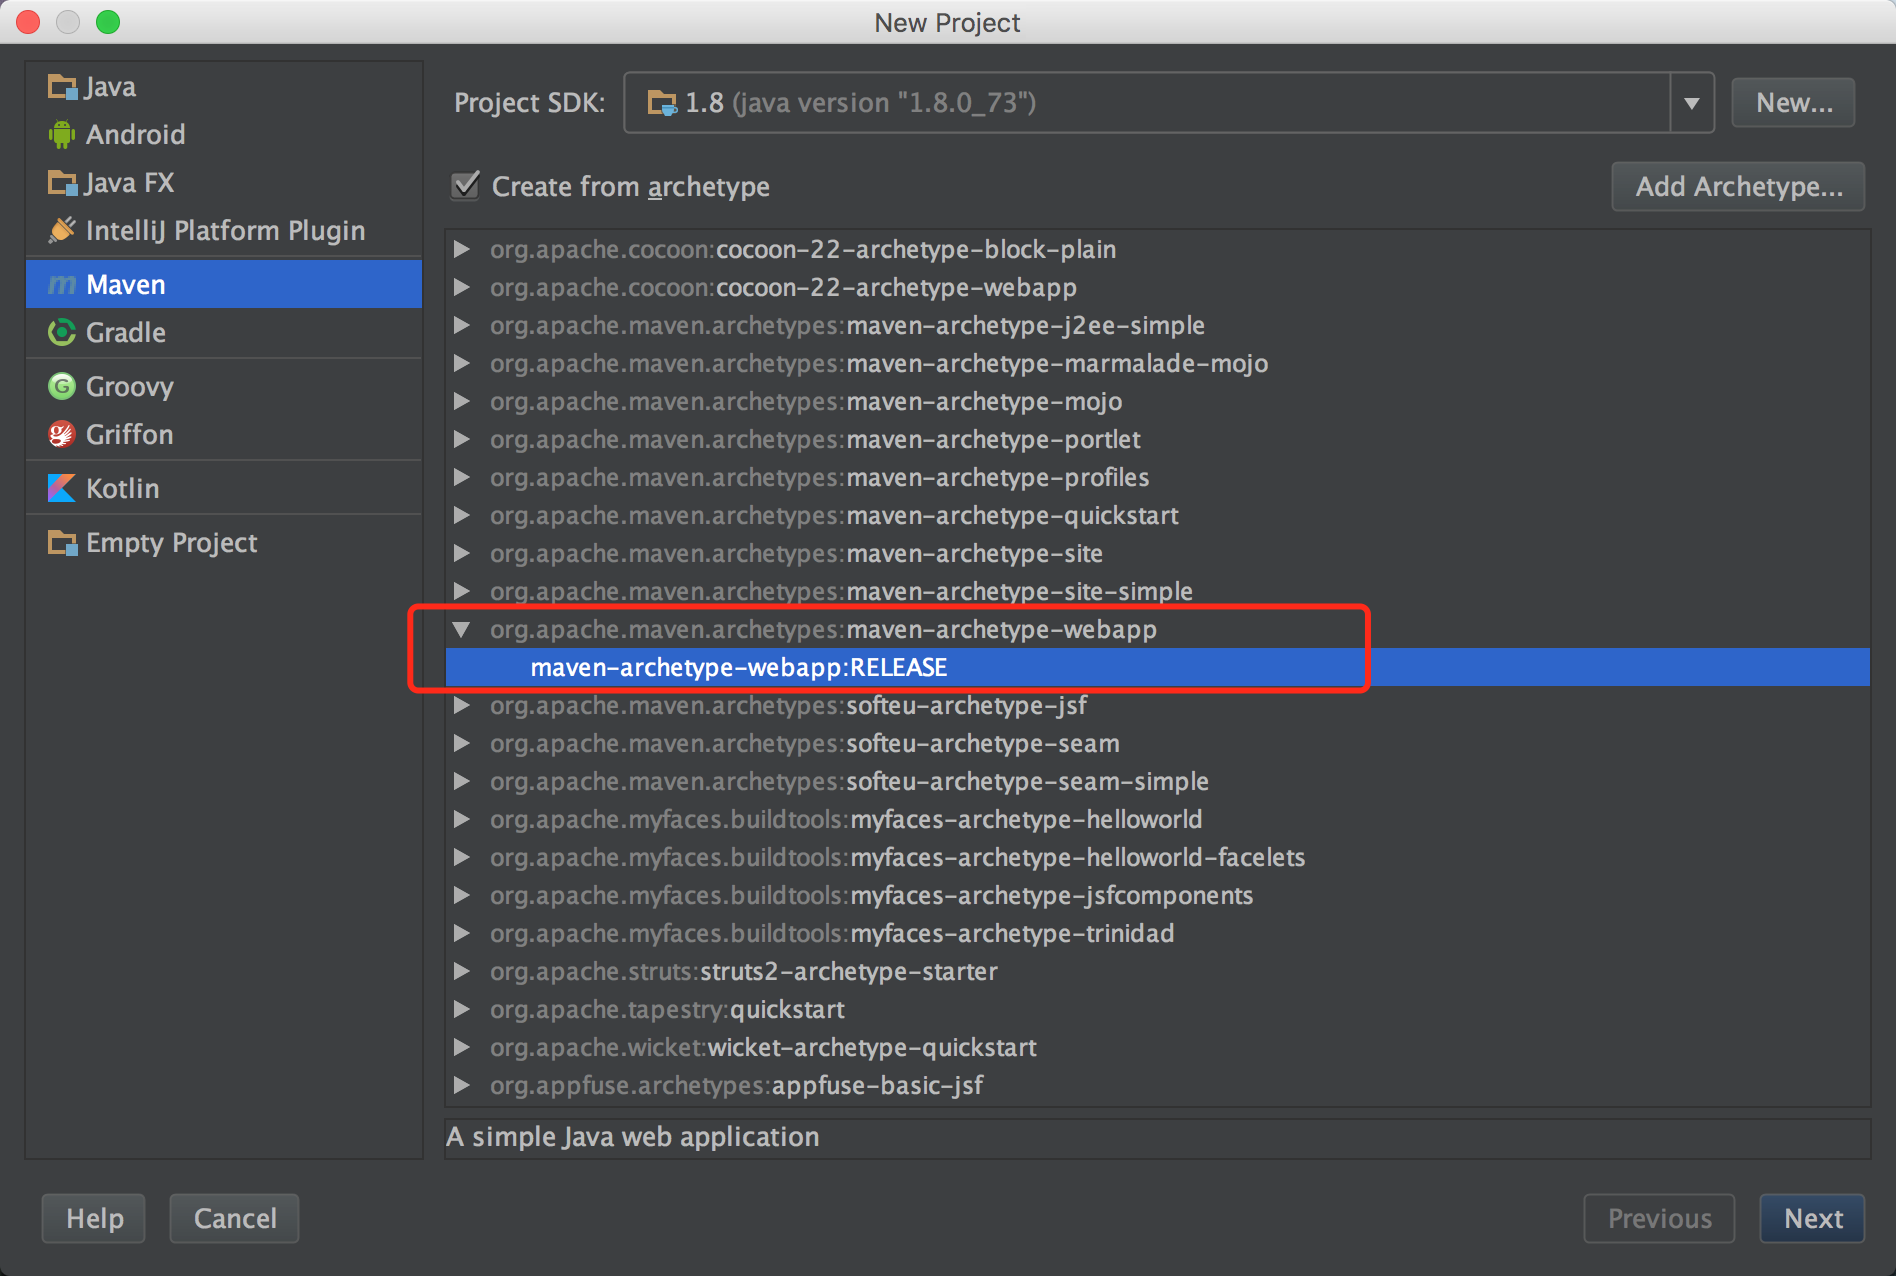
Task: Expand maven-archetype-marmalade-mojo node
Action: point(461,363)
